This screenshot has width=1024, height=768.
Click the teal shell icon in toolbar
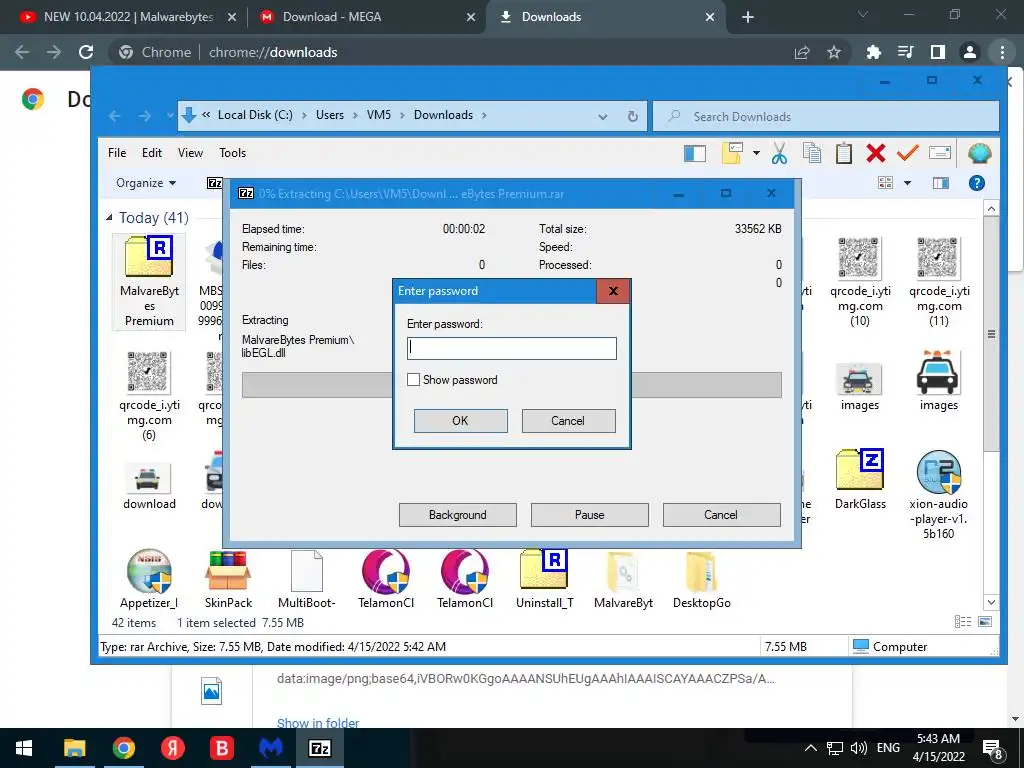point(980,153)
